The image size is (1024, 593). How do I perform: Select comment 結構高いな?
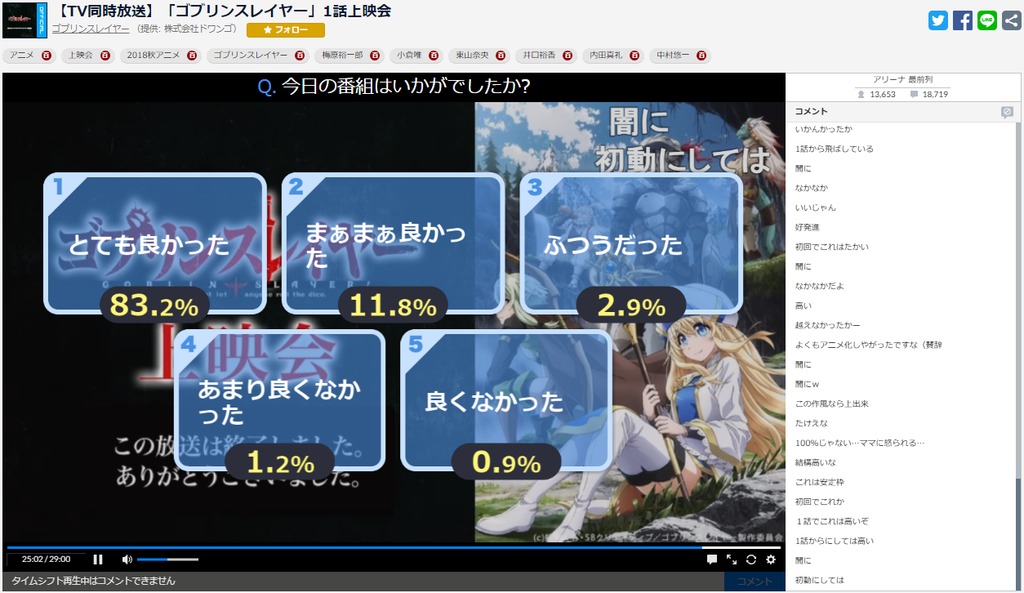815,462
